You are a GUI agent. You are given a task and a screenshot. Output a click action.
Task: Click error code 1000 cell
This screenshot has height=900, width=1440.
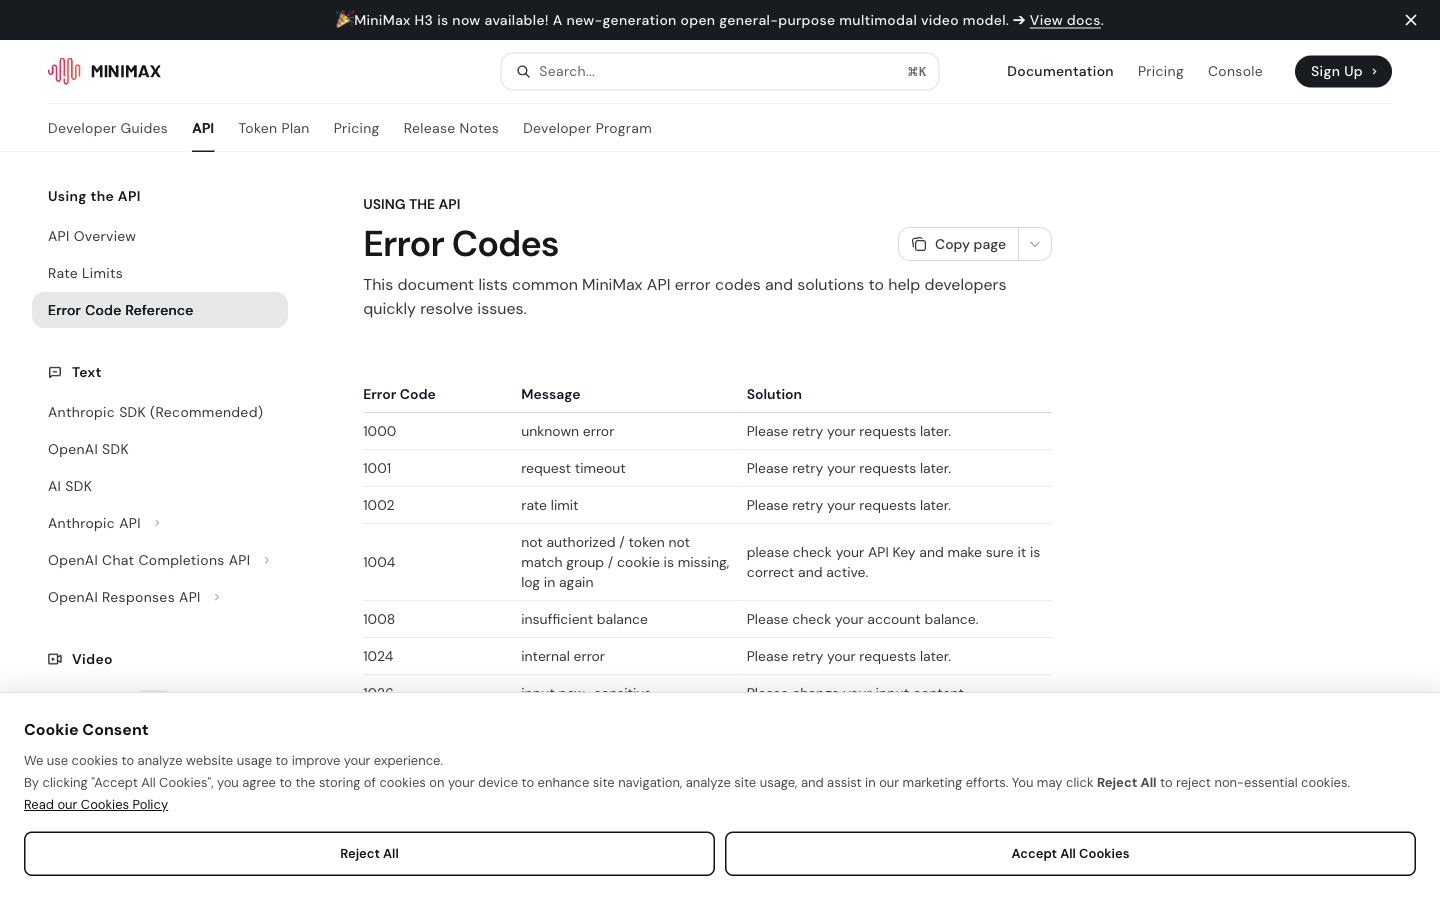(x=379, y=431)
